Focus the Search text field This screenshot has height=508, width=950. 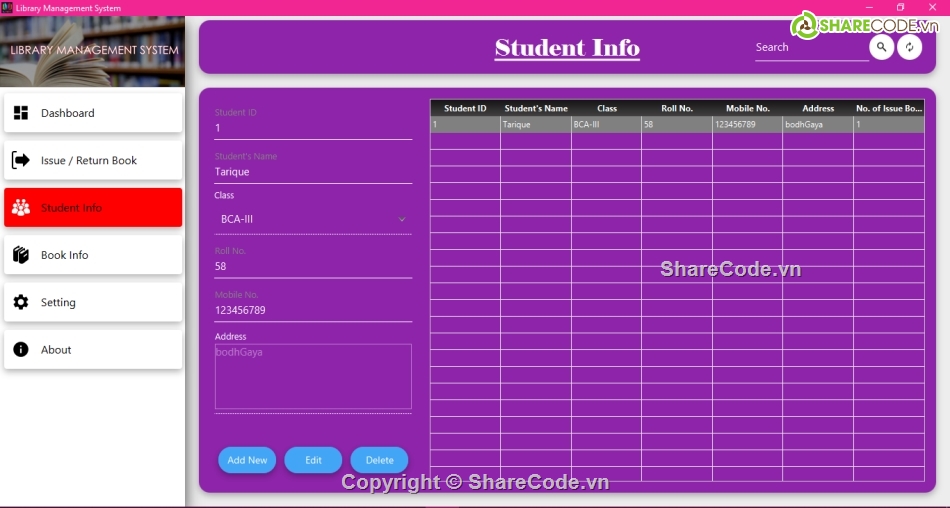(x=809, y=48)
